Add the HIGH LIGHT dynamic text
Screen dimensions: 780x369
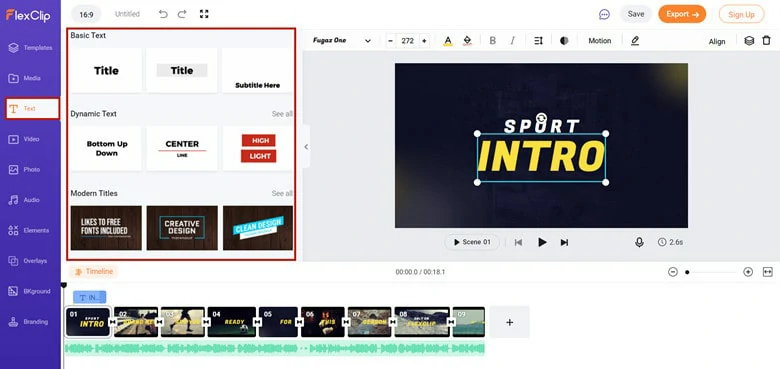257,149
